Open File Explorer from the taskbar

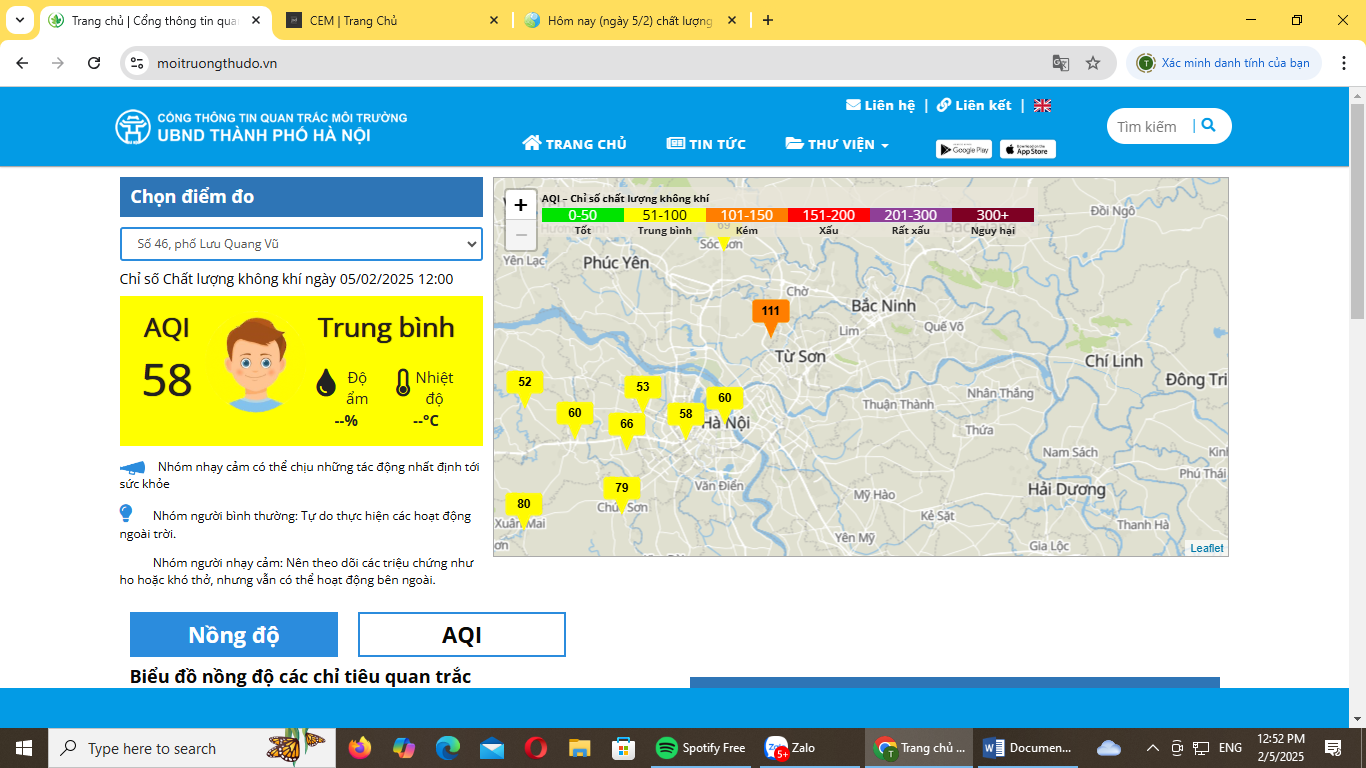point(580,748)
